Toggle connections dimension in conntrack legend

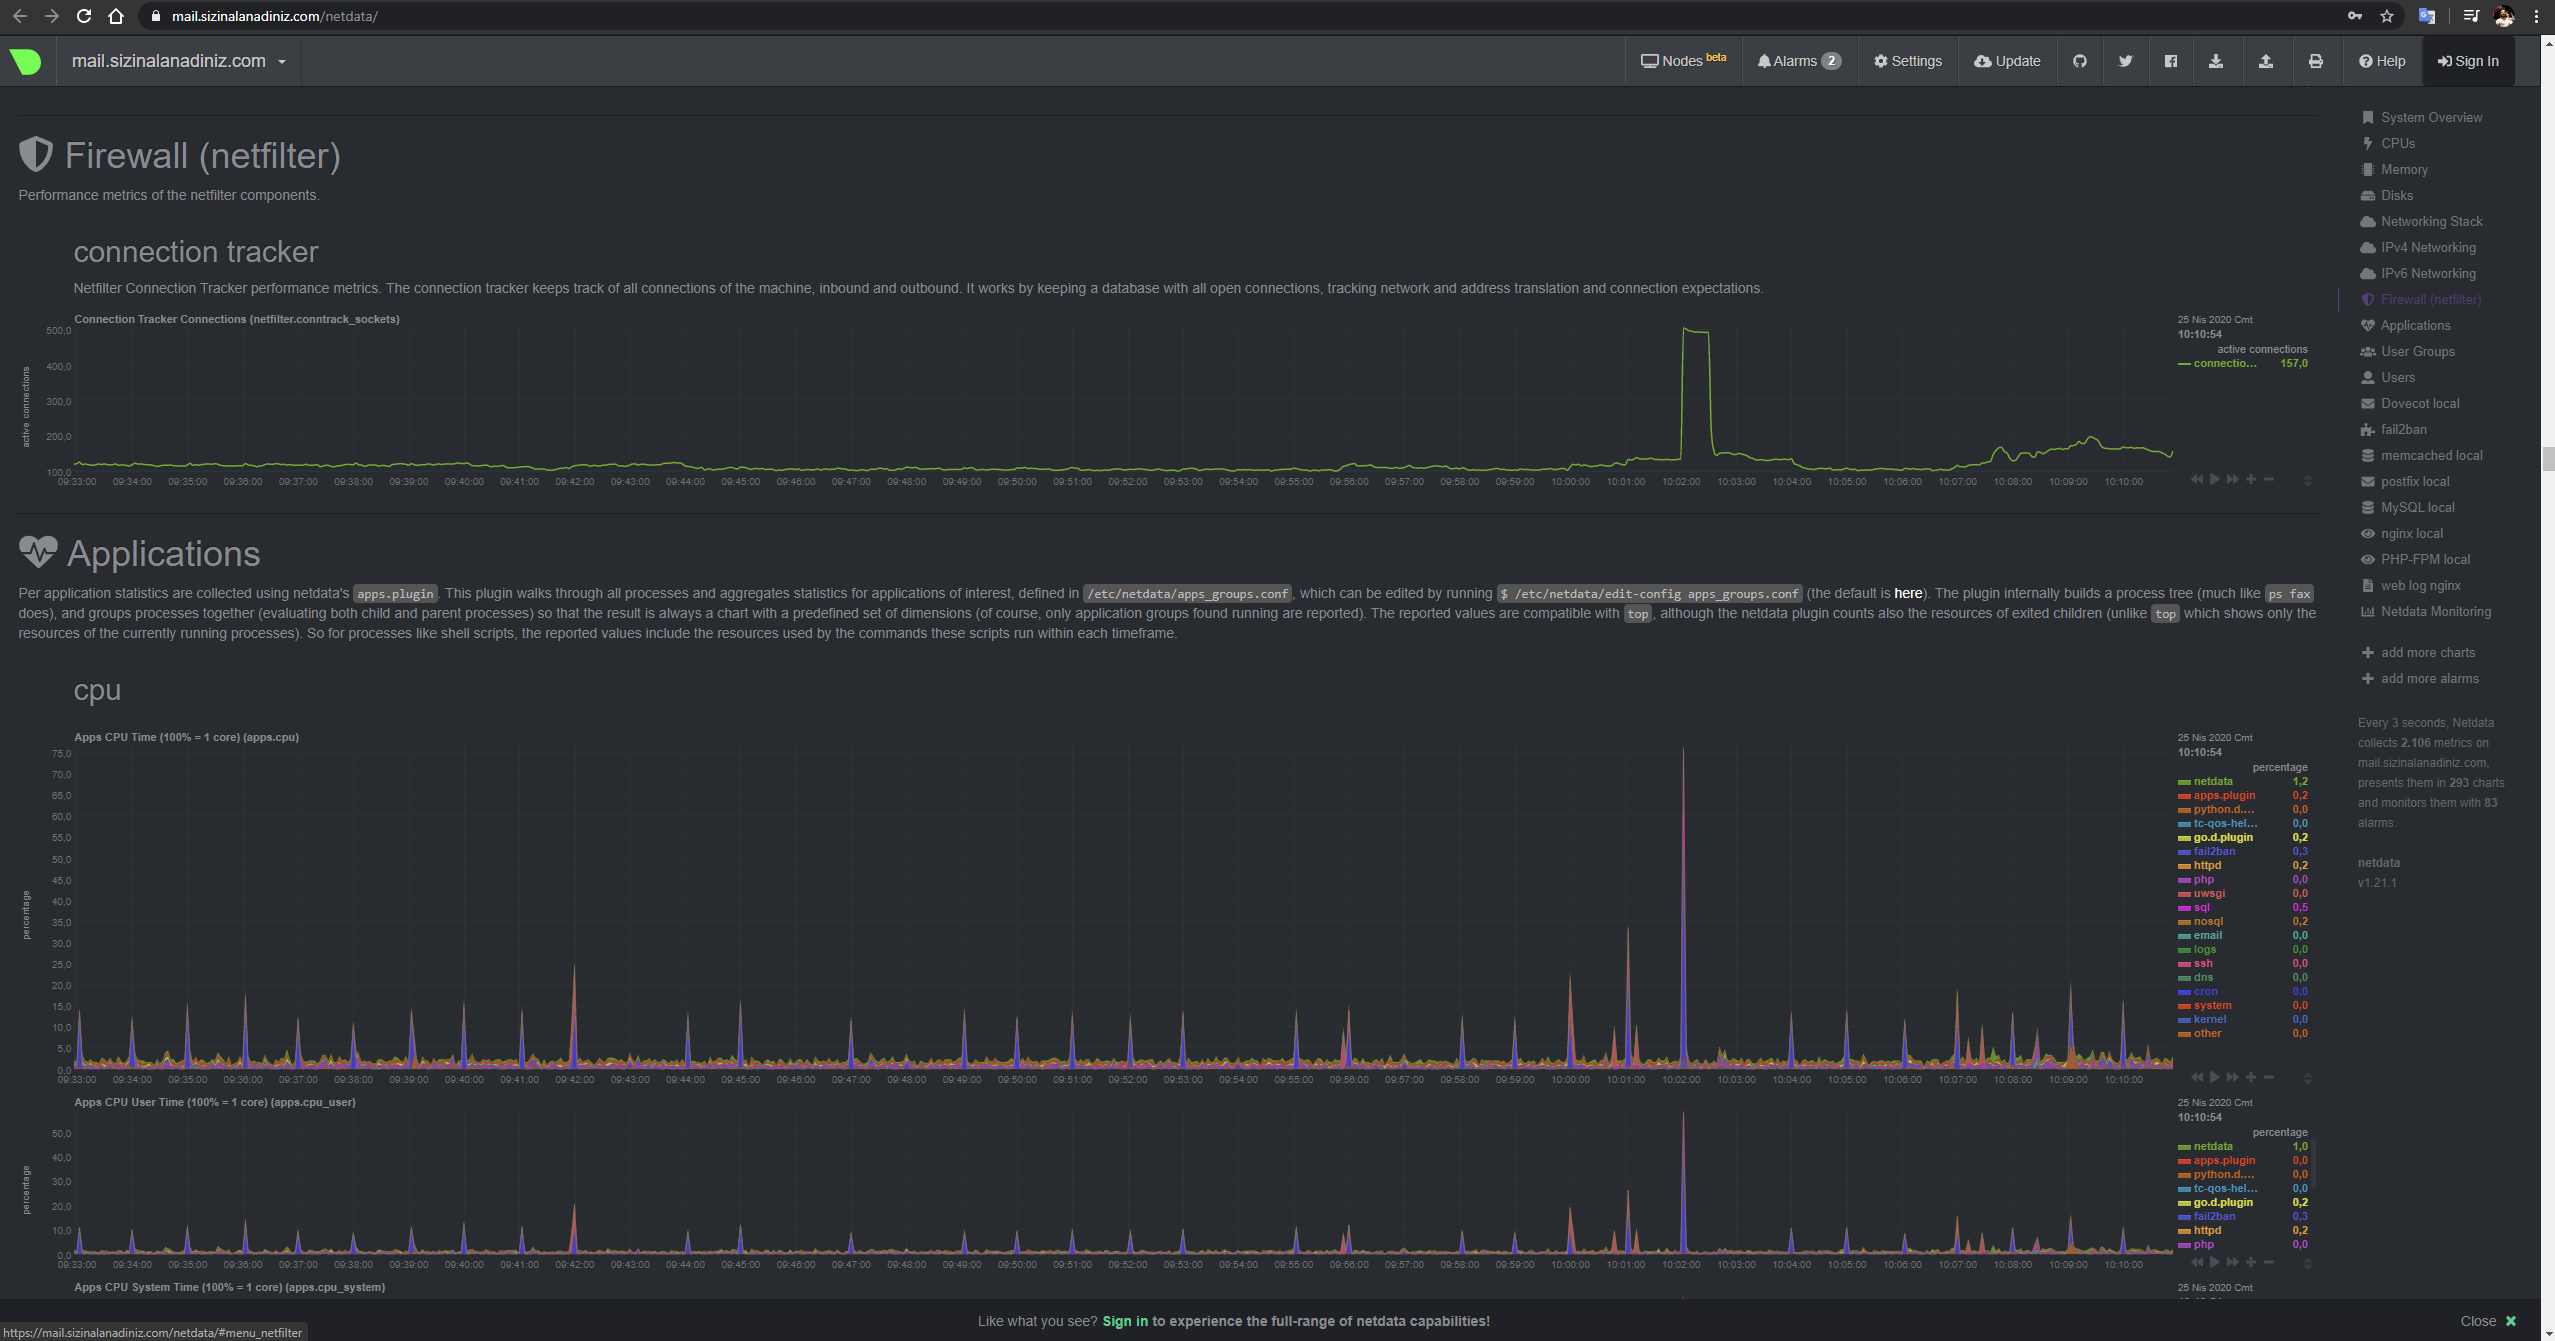[x=2224, y=363]
